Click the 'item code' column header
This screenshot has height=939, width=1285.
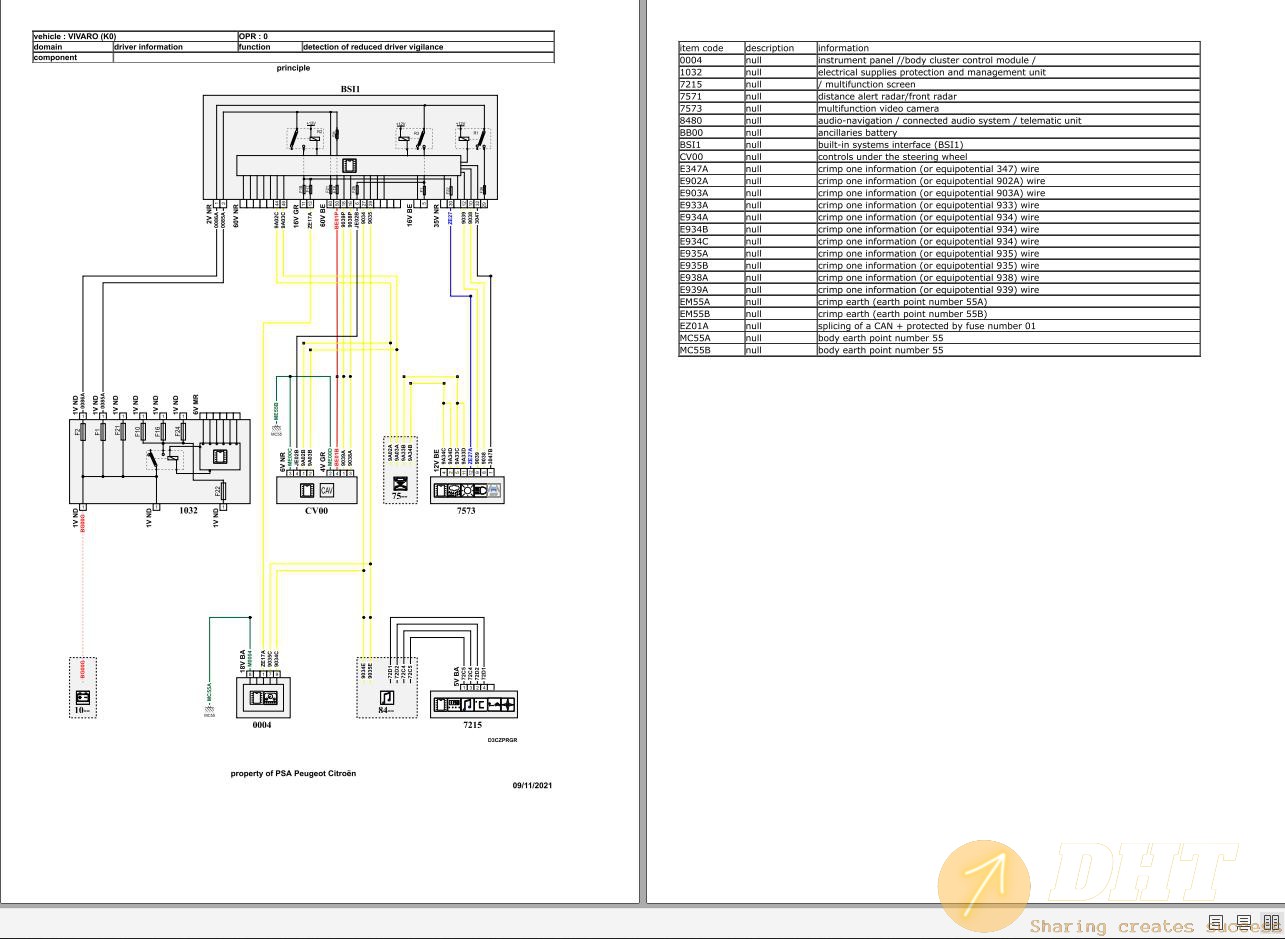click(711, 47)
